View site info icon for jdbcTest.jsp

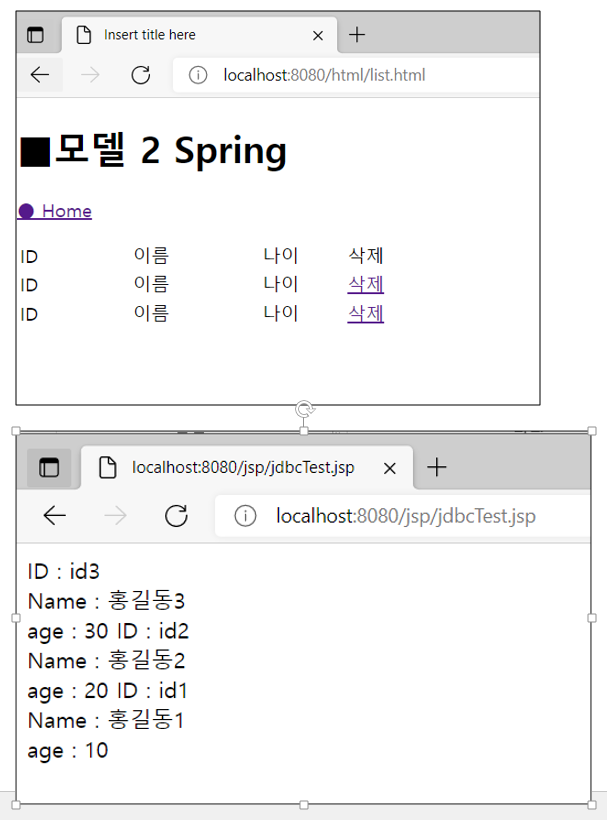coord(245,516)
